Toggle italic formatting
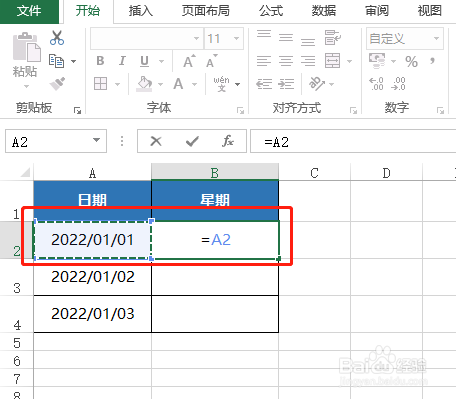The image size is (456, 399). click(x=122, y=61)
